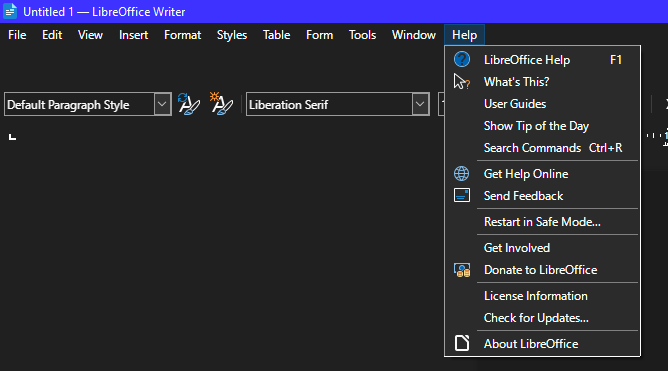
Task: Click the LibreOffice Writer document icon in title bar
Action: click(x=10, y=12)
